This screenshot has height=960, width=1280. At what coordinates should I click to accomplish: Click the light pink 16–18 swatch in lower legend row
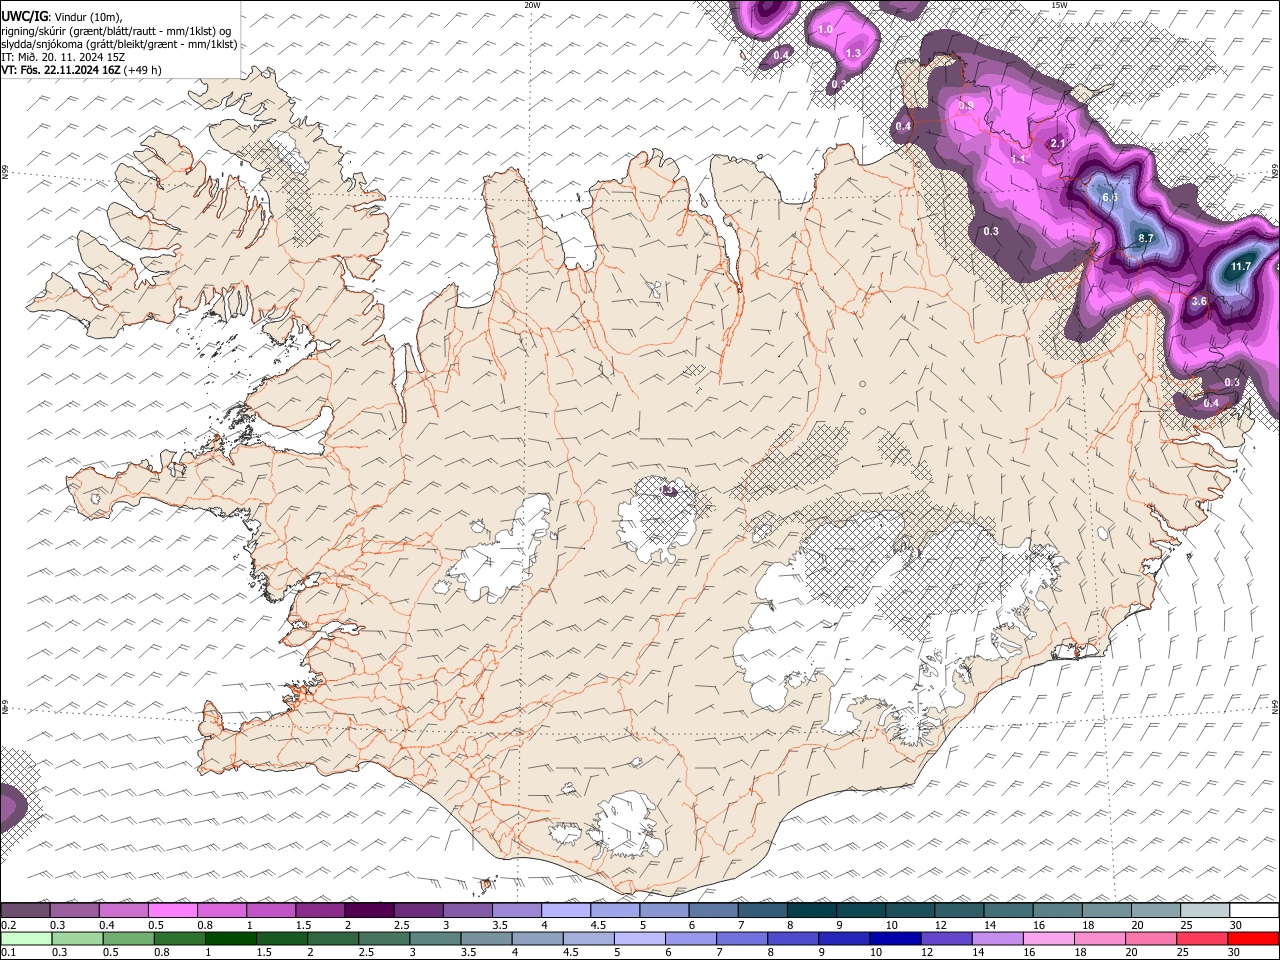[x=1048, y=939]
